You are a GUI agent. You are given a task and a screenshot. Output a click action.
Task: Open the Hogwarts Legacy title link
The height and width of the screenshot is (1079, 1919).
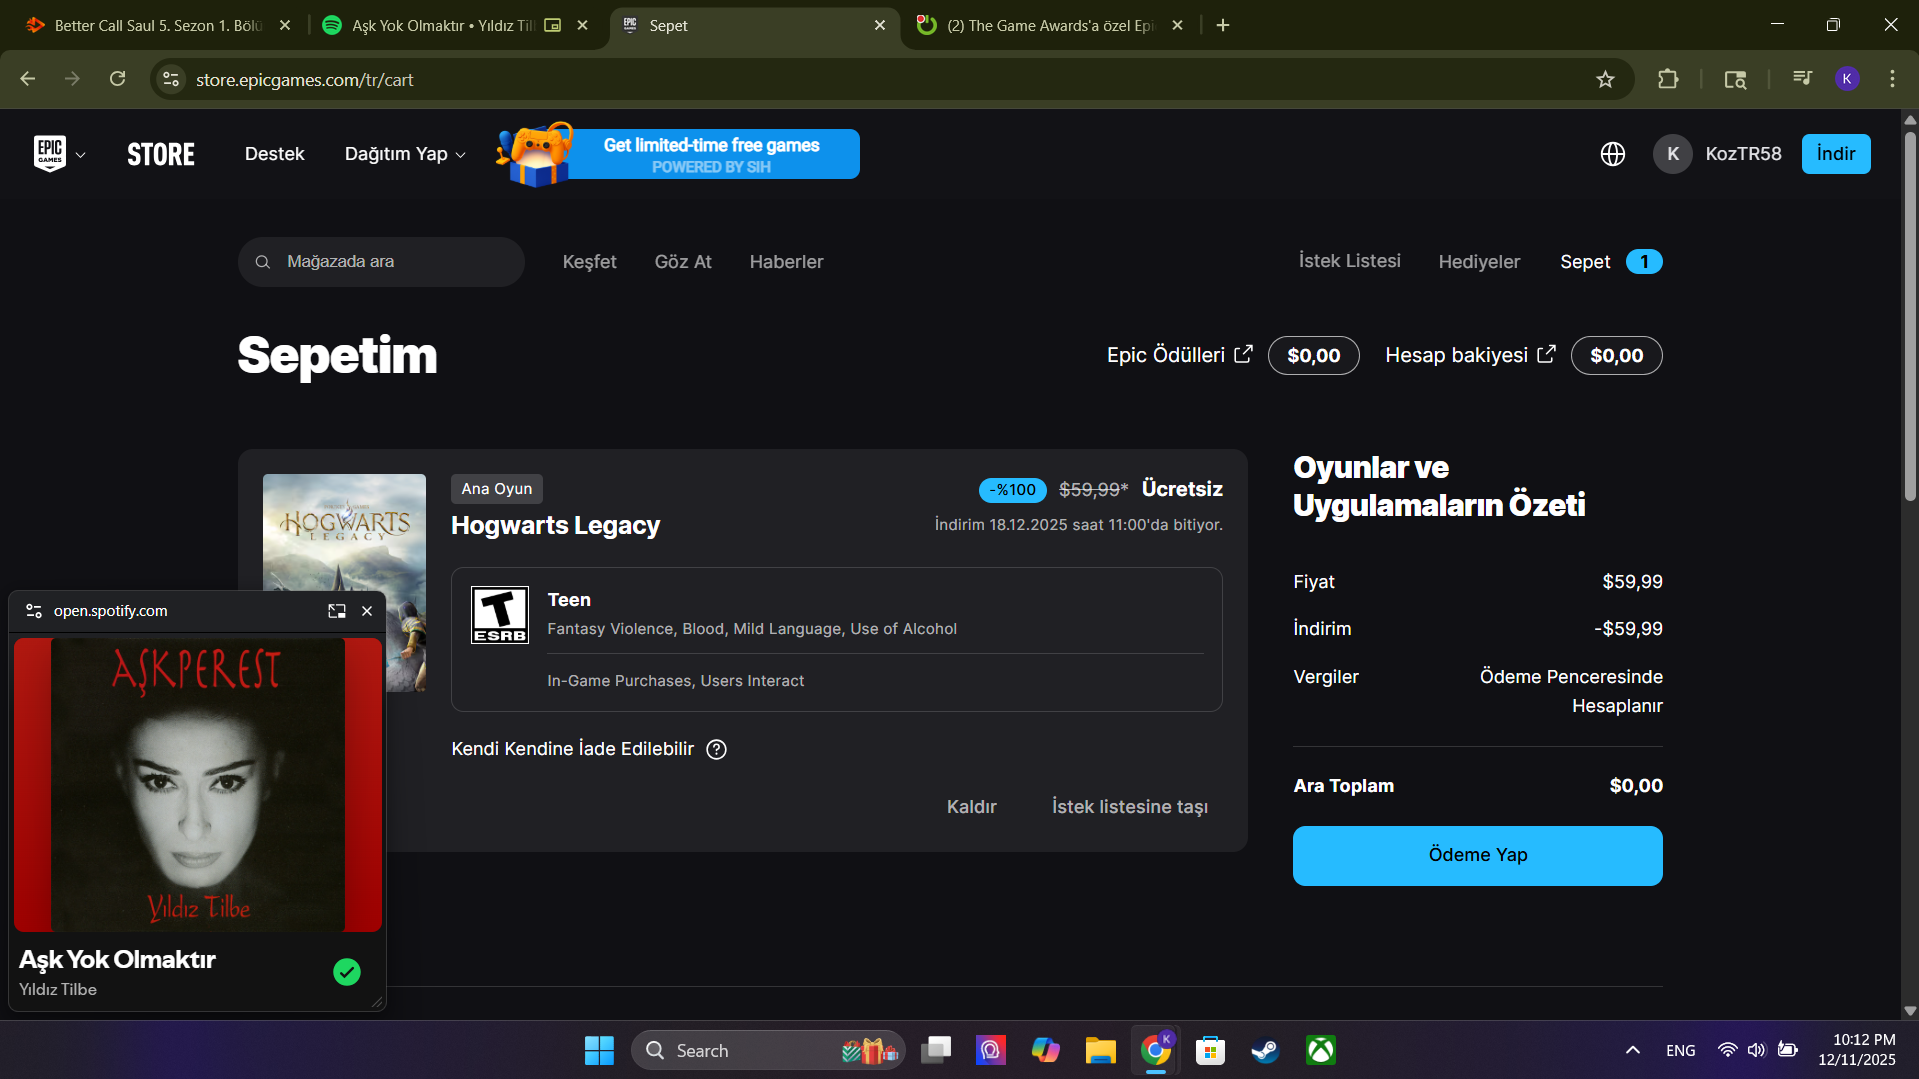tap(555, 525)
